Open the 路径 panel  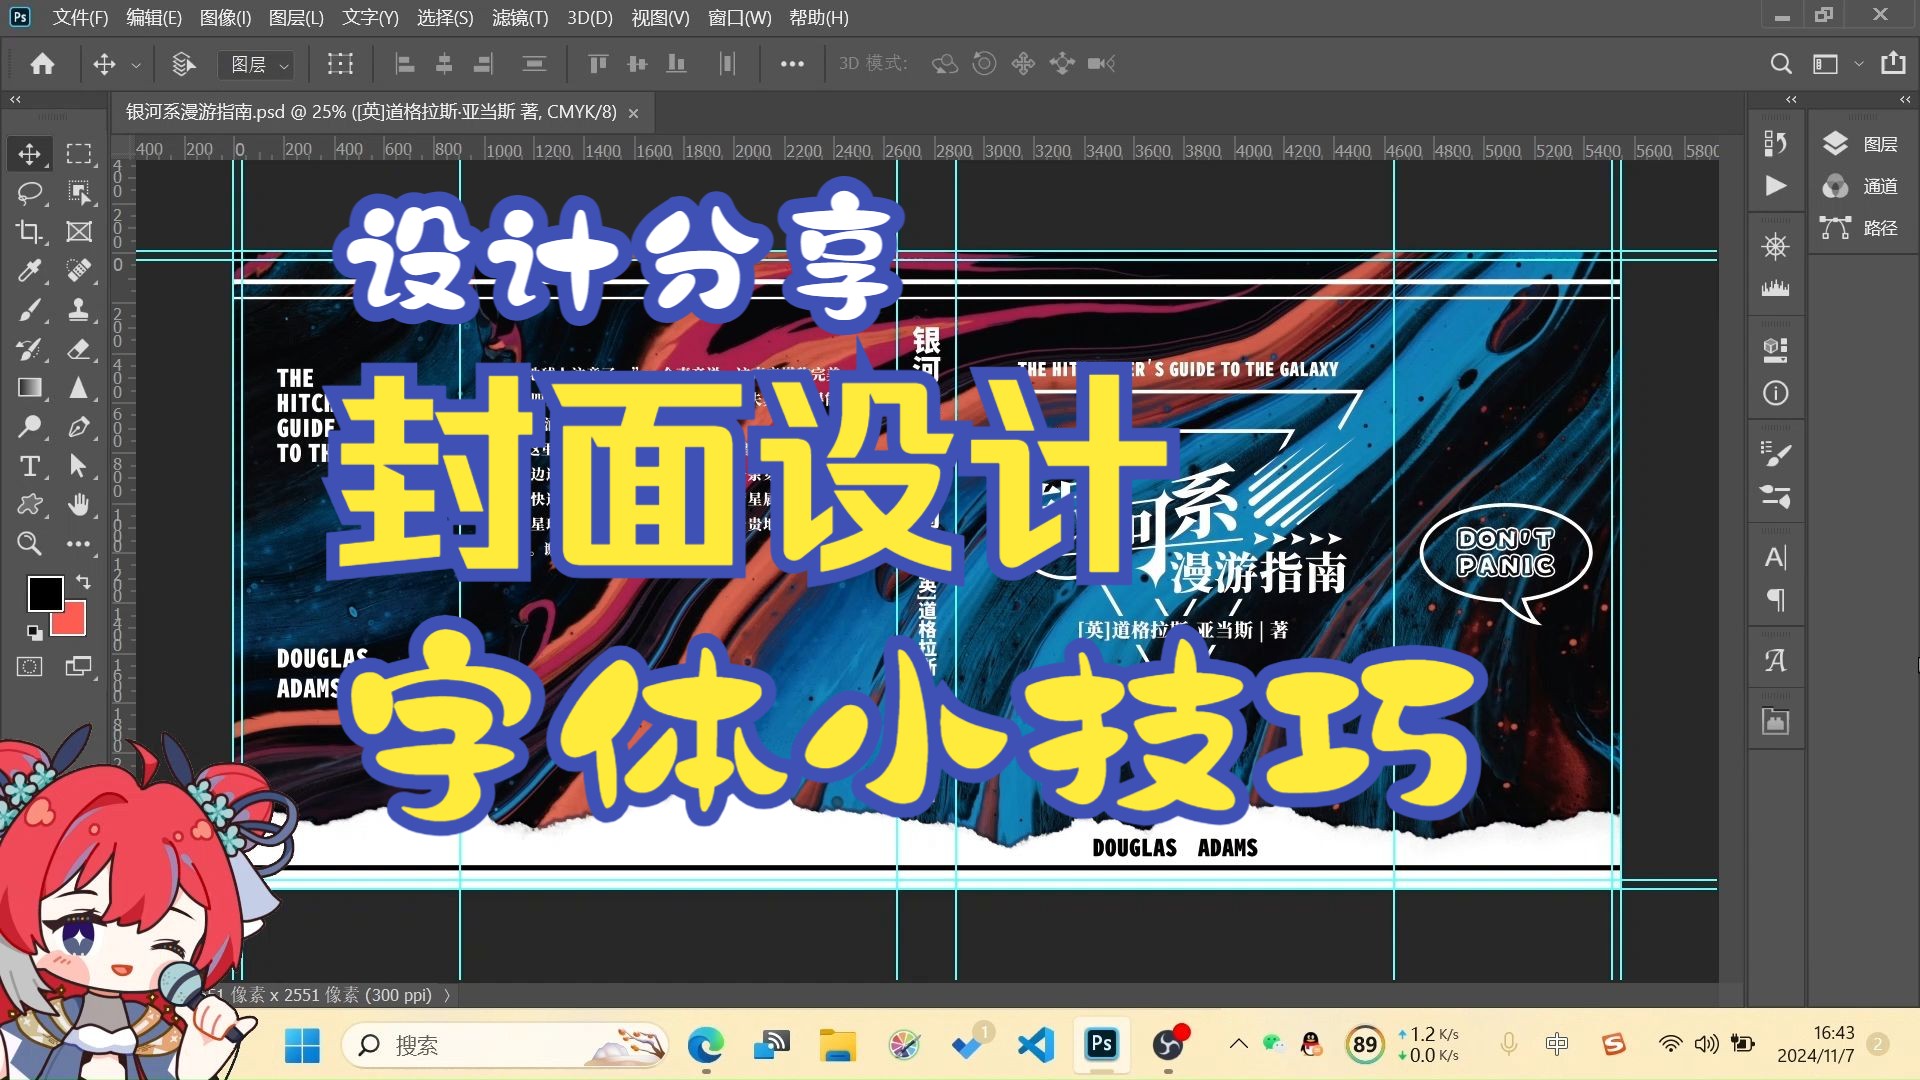coord(1860,228)
